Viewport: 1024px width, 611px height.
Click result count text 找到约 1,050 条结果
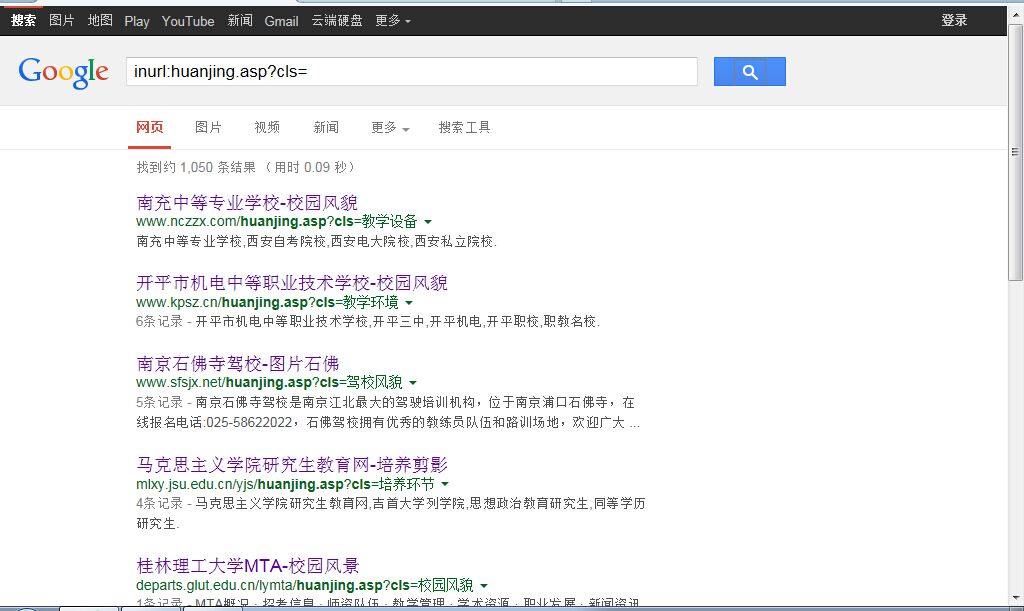[196, 167]
